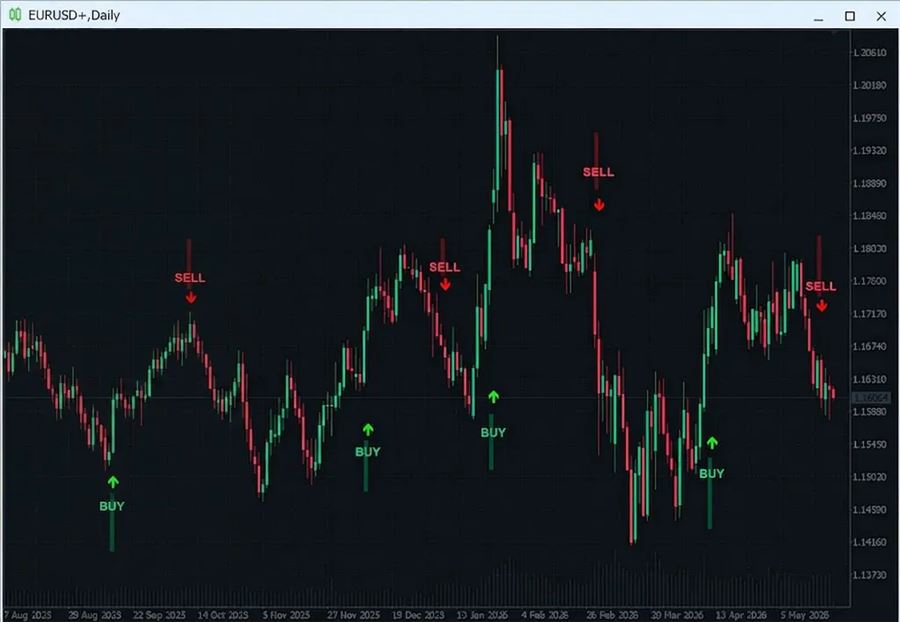
Task: Click the 1.13730 price scale value
Action: (870, 574)
